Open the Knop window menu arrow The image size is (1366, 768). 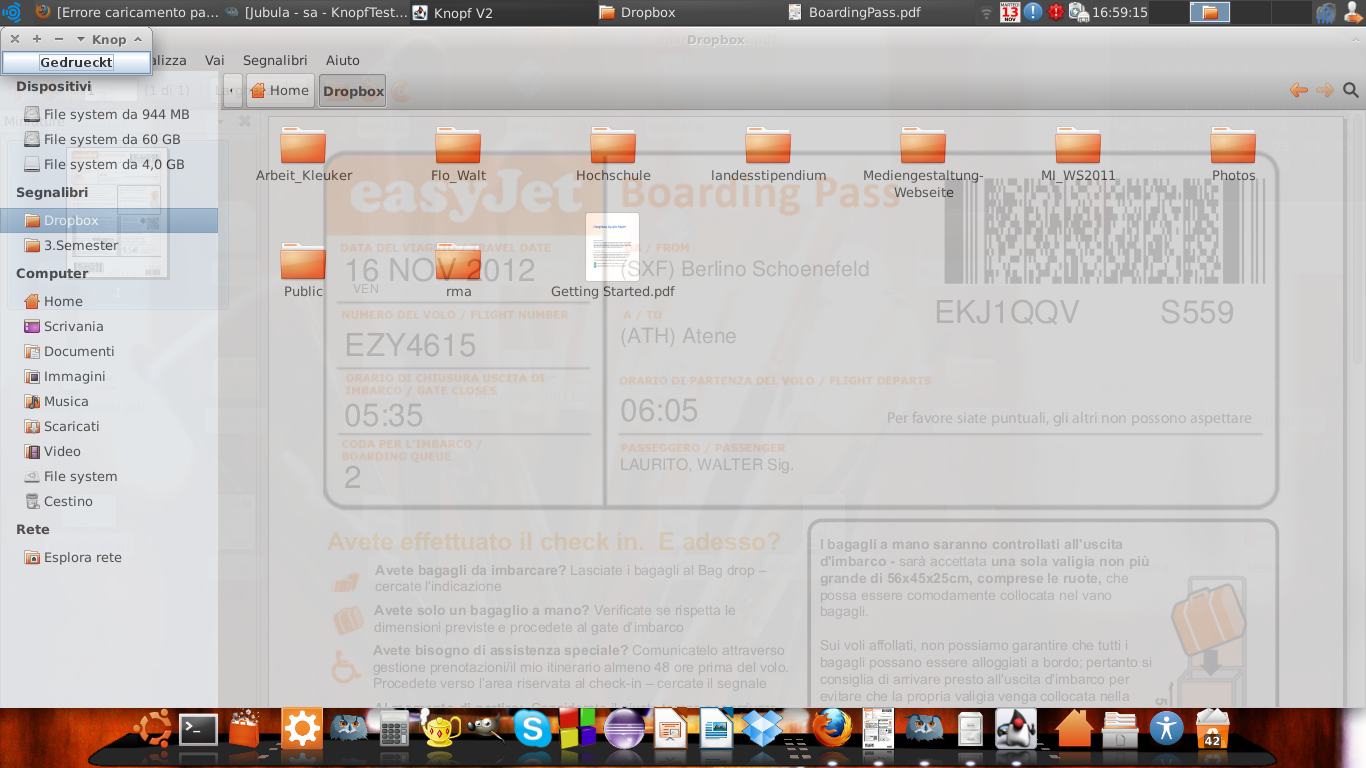point(81,39)
